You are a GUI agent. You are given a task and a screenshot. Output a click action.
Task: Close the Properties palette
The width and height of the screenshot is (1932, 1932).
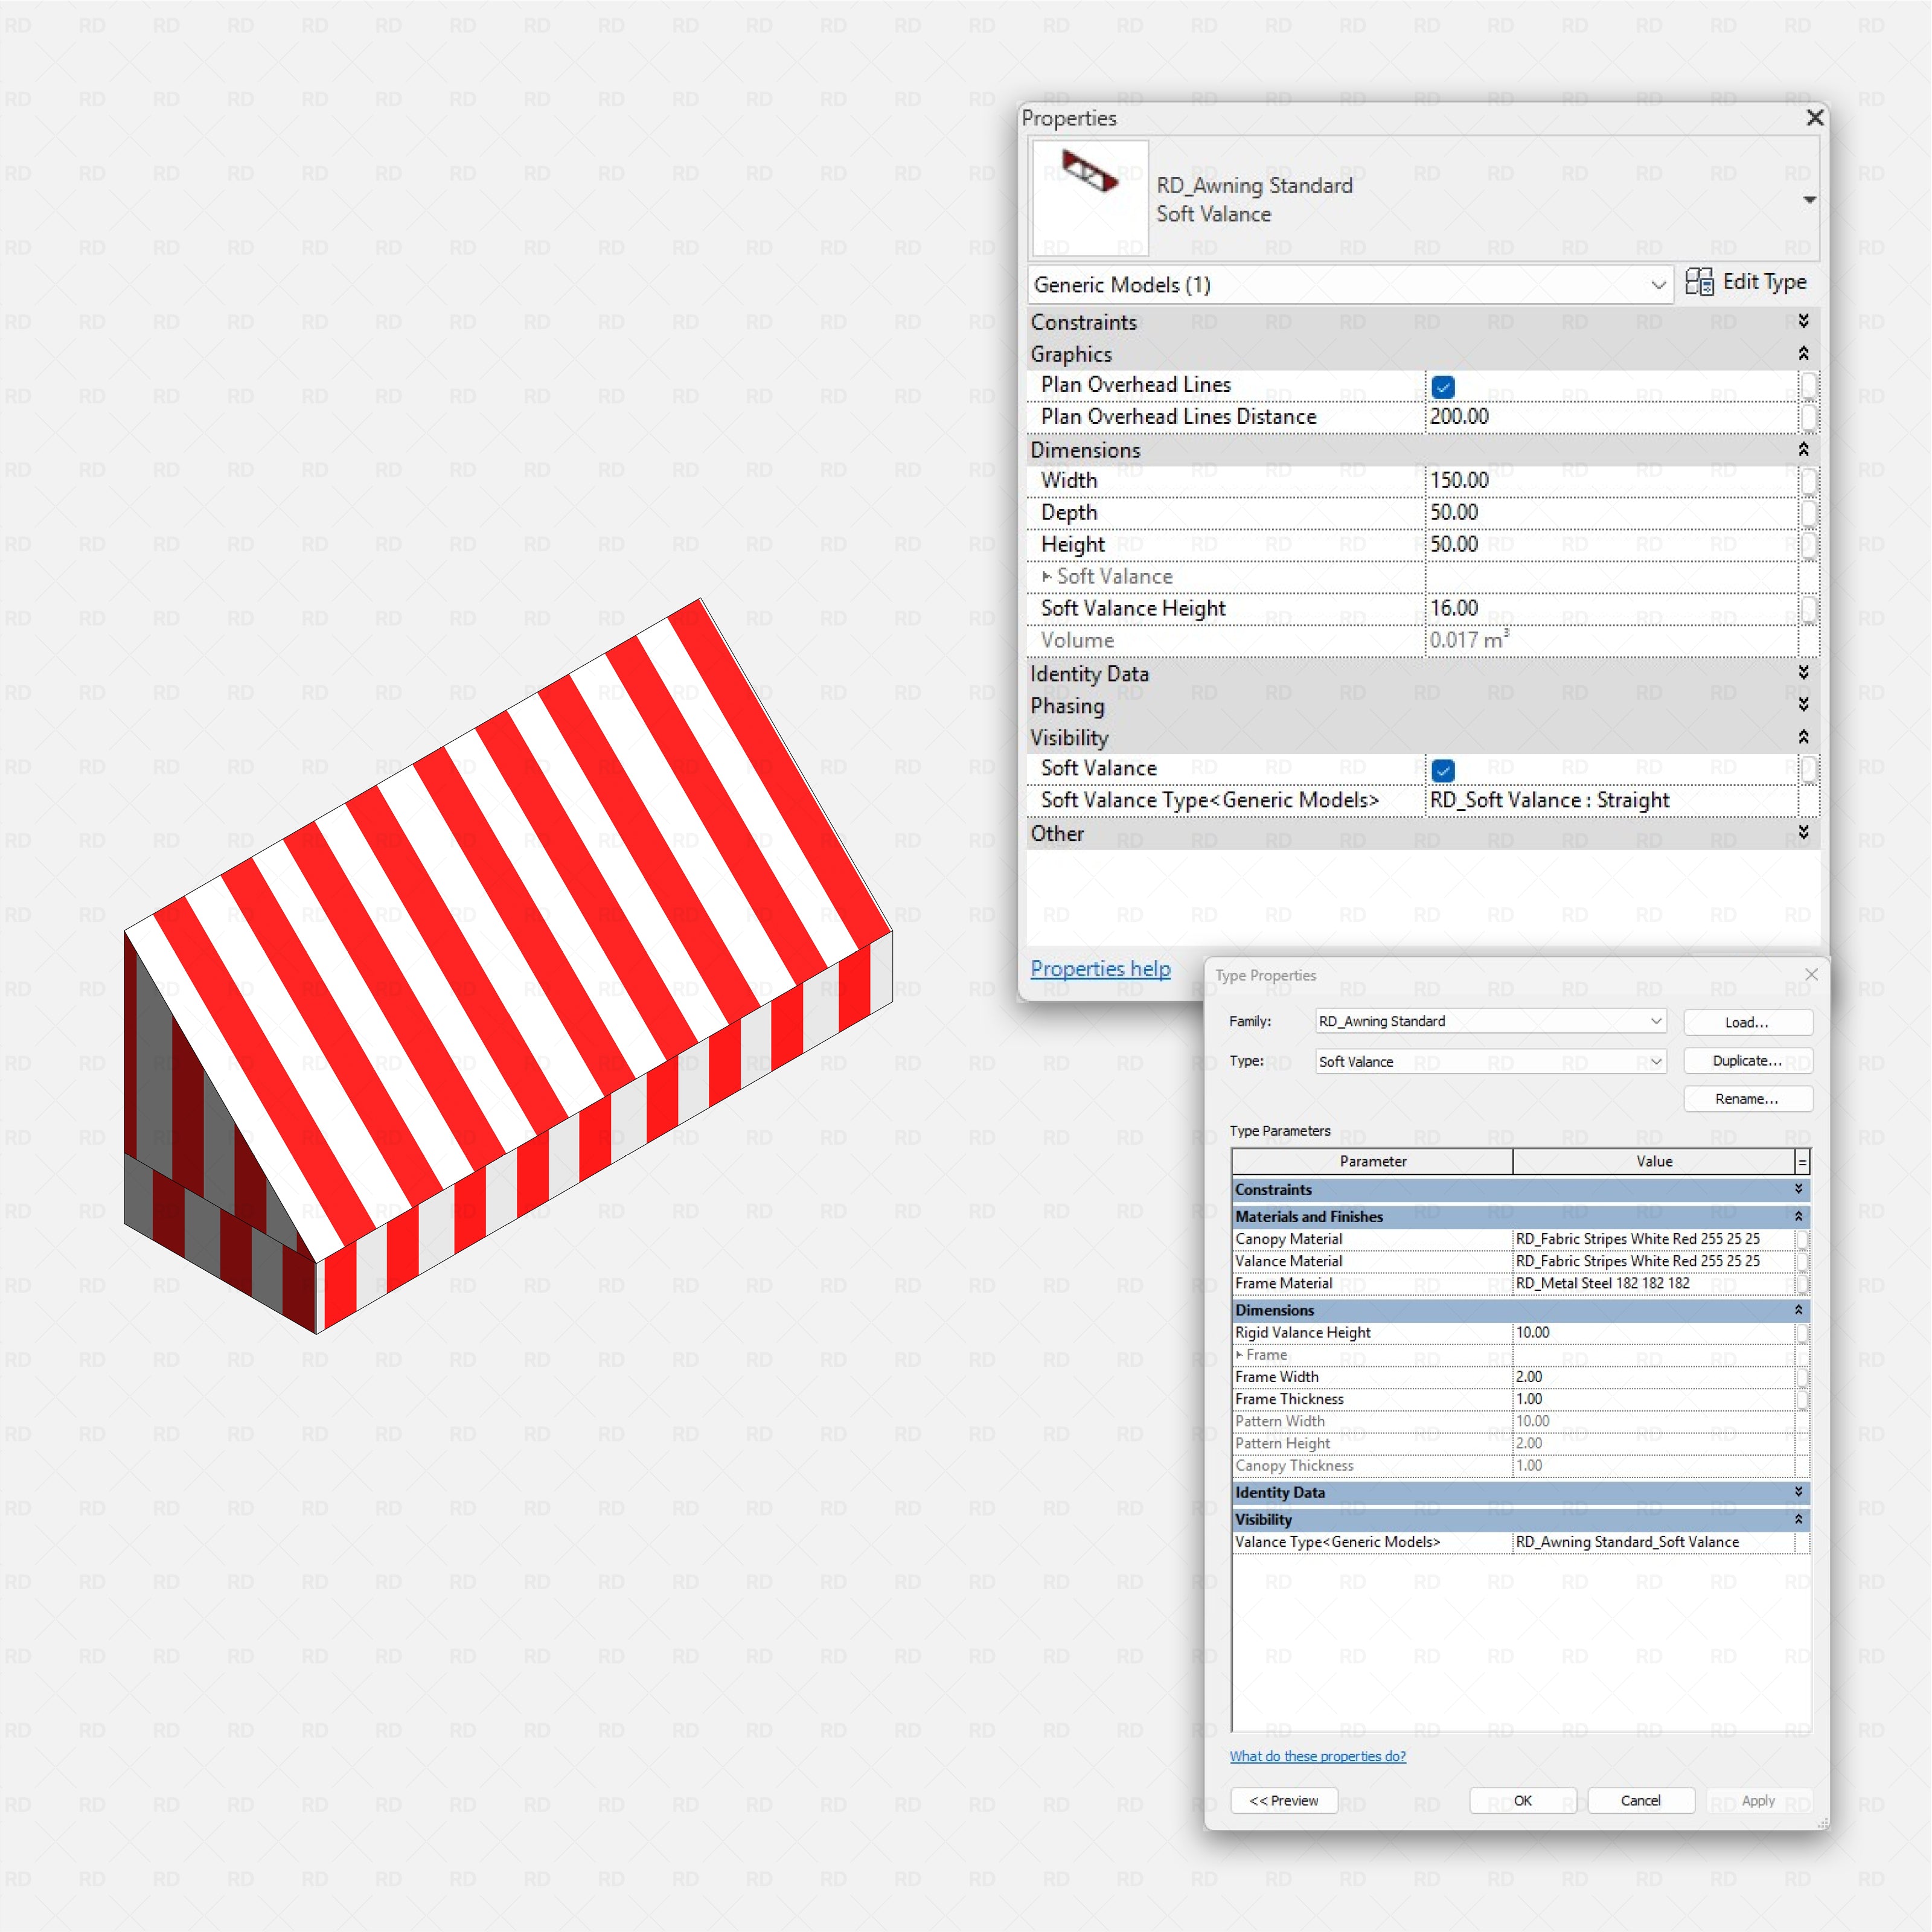(1815, 118)
